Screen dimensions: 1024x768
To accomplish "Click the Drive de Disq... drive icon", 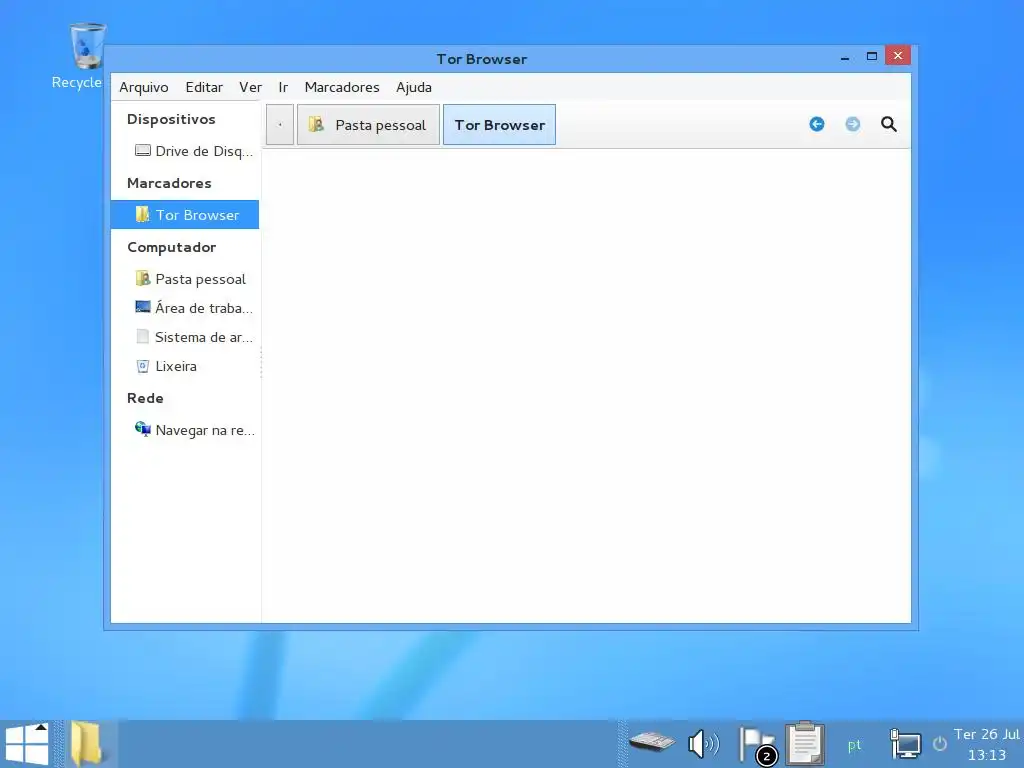I will coord(142,151).
